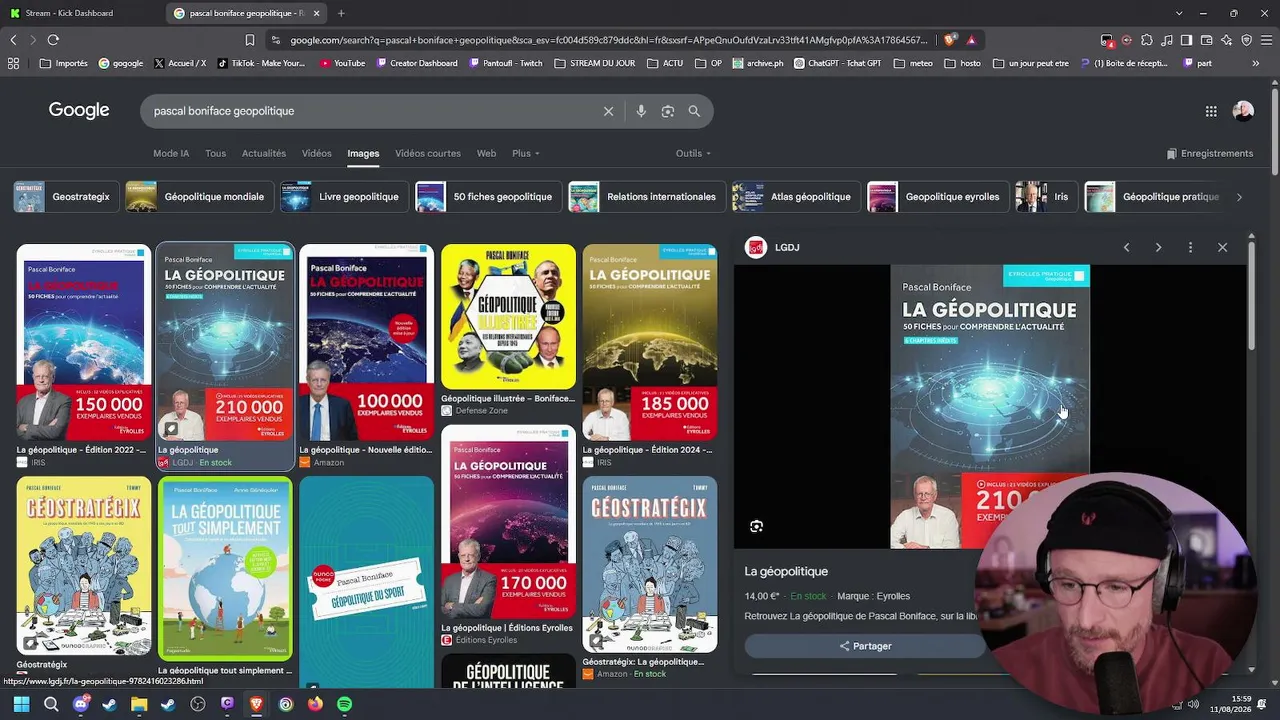This screenshot has height=720, width=1280.
Task: Search inside preview image with Lens
Action: pyautogui.click(x=756, y=526)
